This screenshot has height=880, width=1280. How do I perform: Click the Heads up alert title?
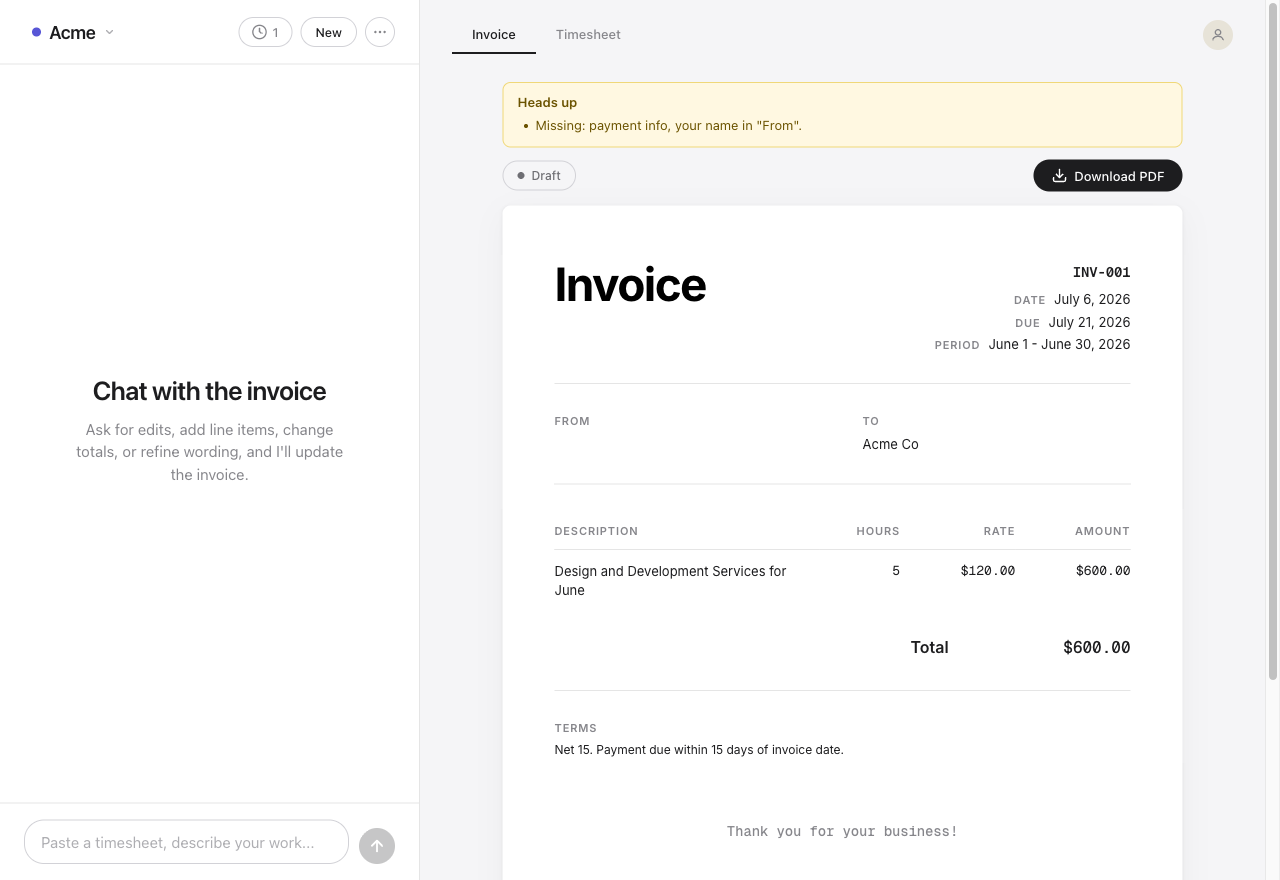point(547,102)
